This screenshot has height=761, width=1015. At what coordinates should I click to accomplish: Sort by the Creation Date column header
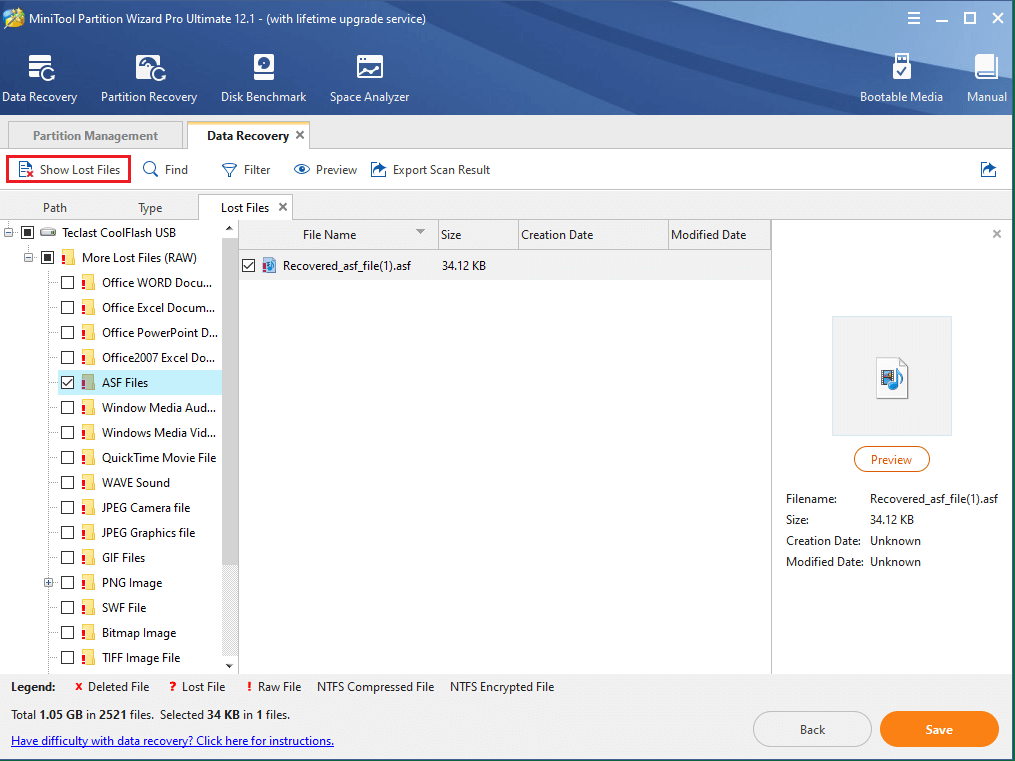(593, 234)
